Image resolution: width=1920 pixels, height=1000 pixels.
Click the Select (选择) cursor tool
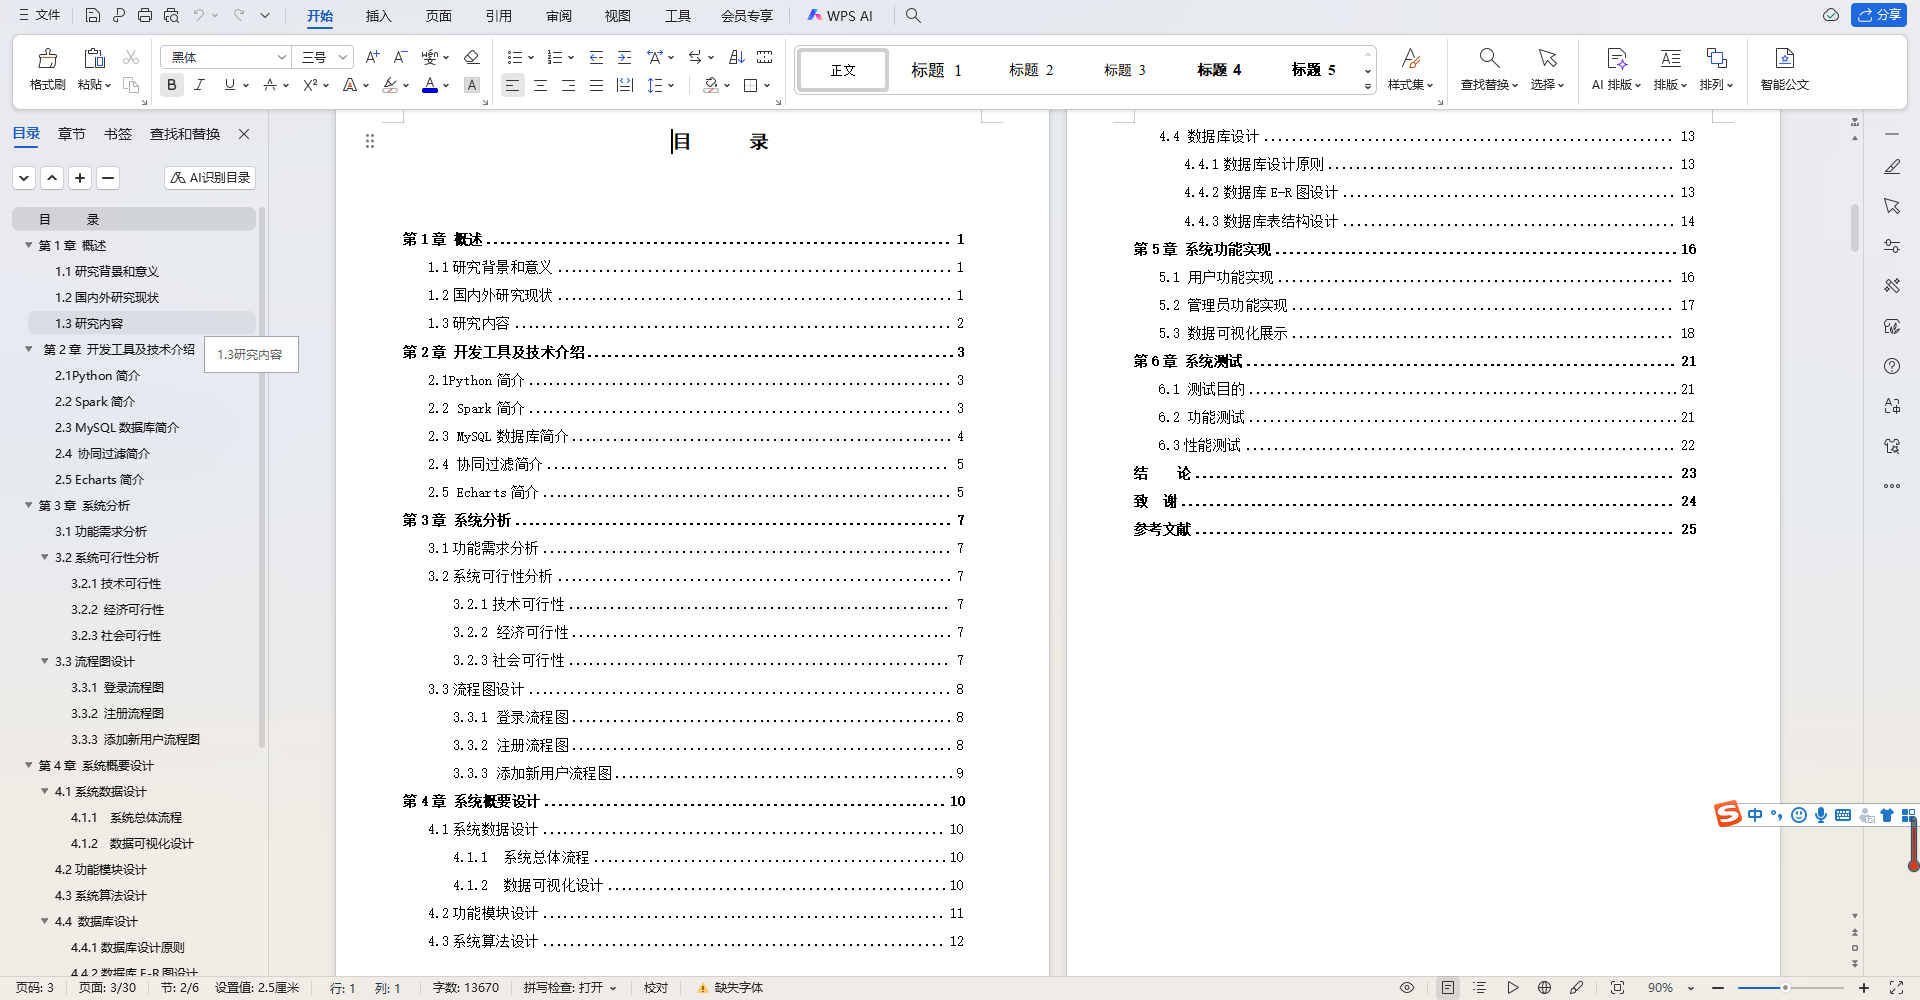1547,69
